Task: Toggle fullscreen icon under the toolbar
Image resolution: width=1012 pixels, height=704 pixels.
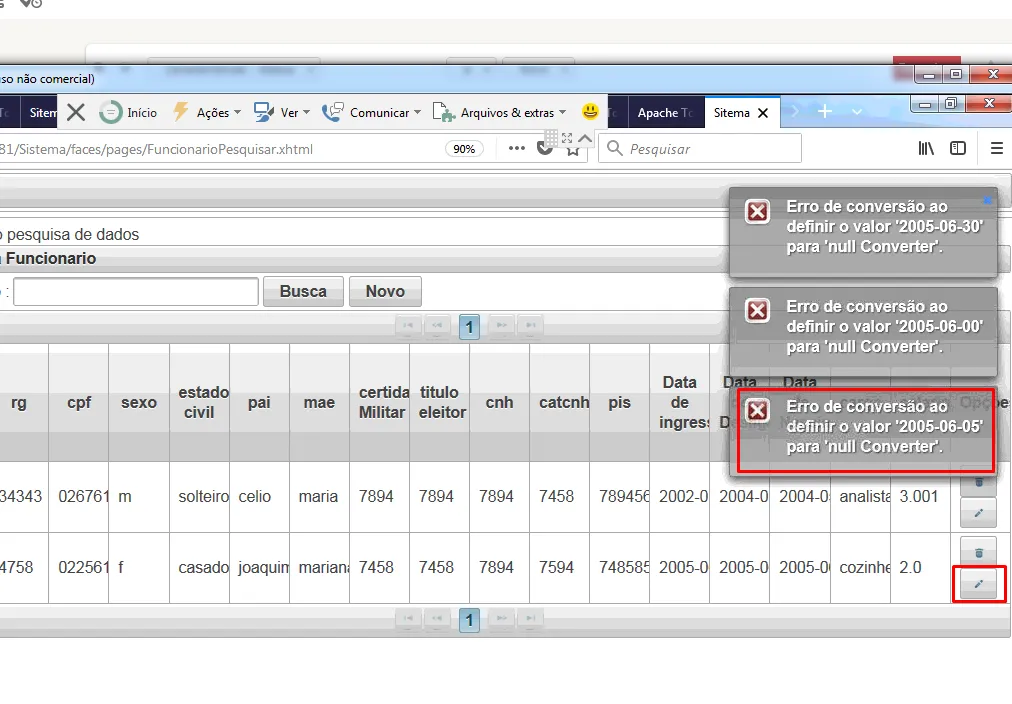Action: [x=567, y=138]
